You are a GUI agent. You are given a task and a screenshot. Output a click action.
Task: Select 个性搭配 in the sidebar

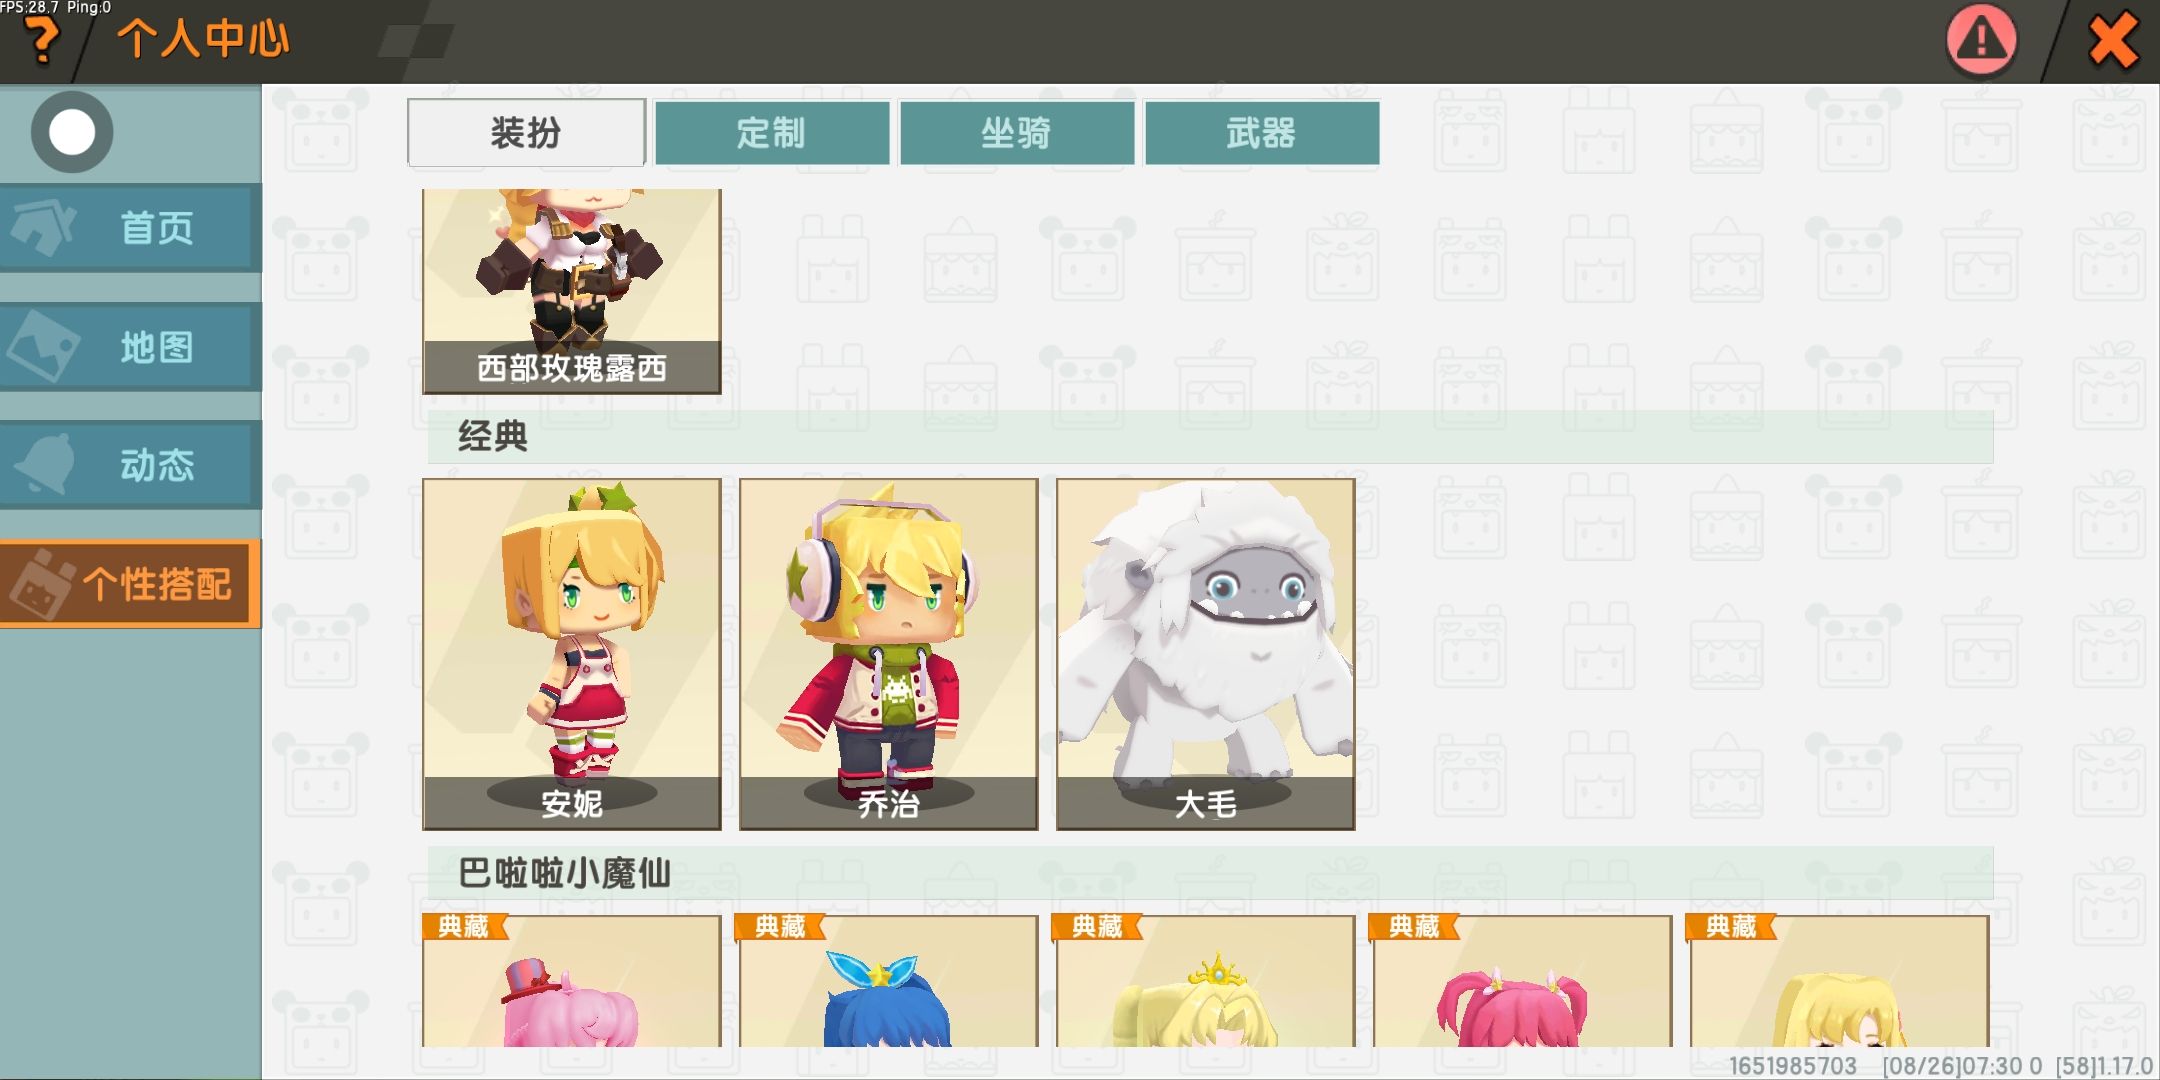(131, 584)
